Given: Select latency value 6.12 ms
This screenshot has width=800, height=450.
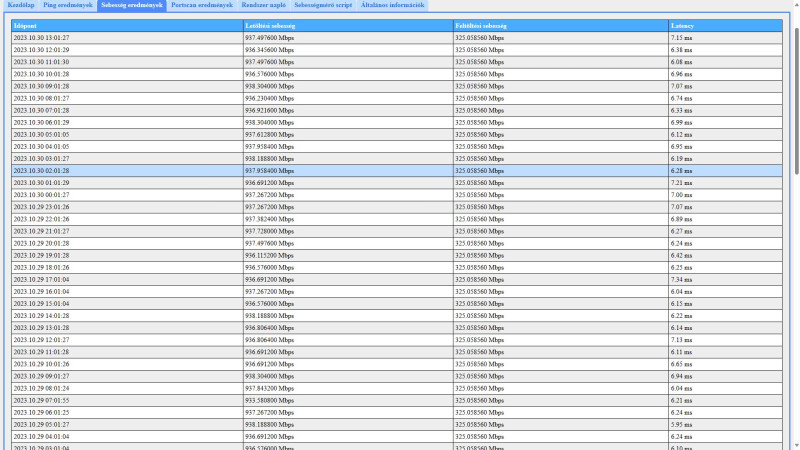Looking at the screenshot, I should click(682, 135).
